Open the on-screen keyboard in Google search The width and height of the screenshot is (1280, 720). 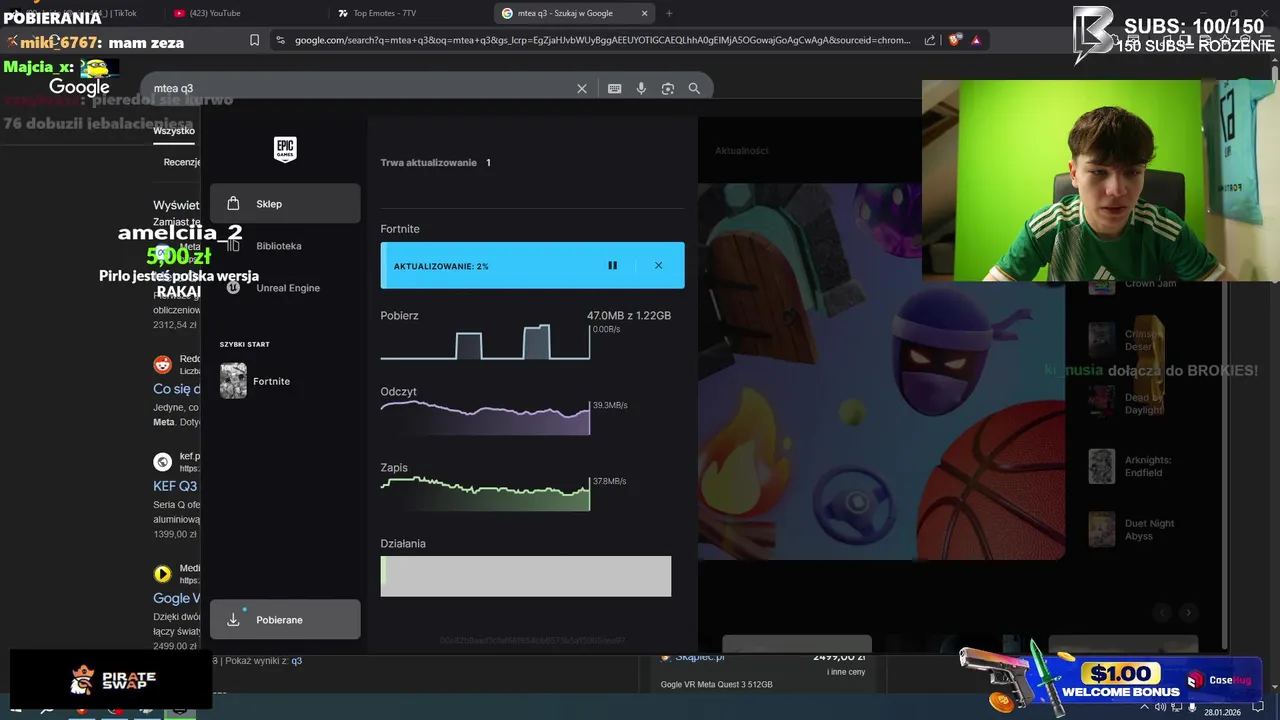(615, 89)
